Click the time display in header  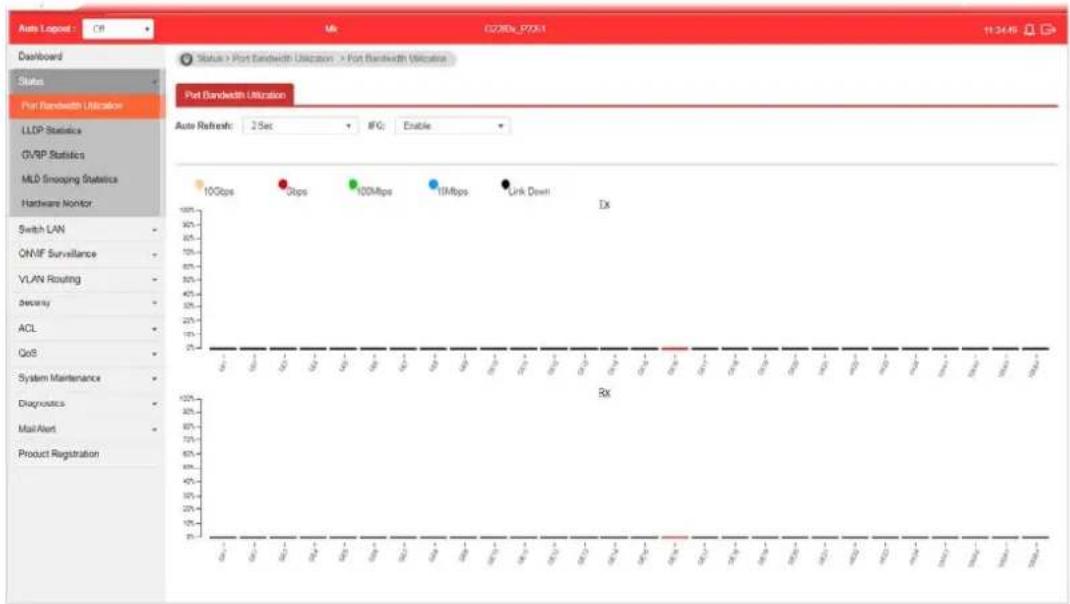(x=1000, y=31)
